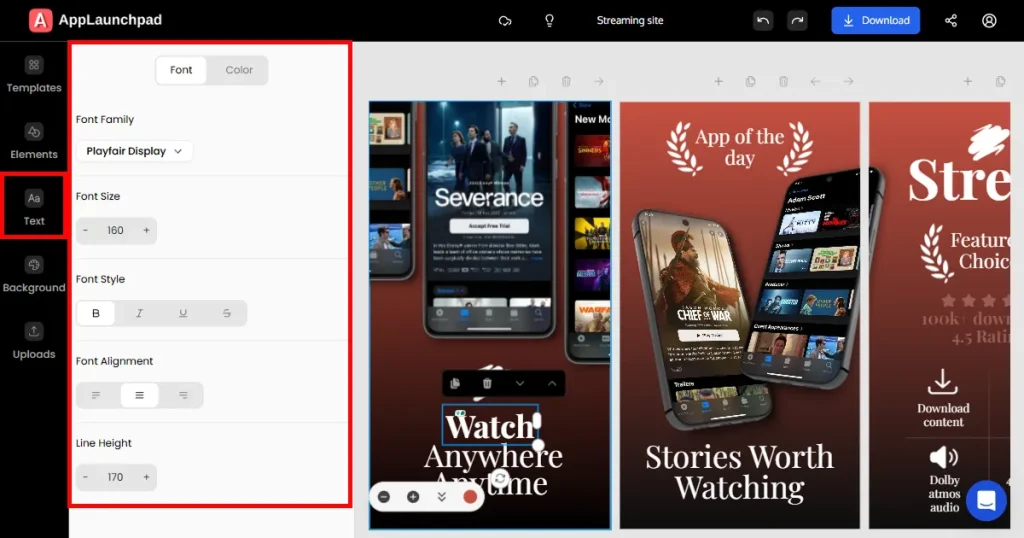Align text to the right
The width and height of the screenshot is (1024, 538).
183,395
